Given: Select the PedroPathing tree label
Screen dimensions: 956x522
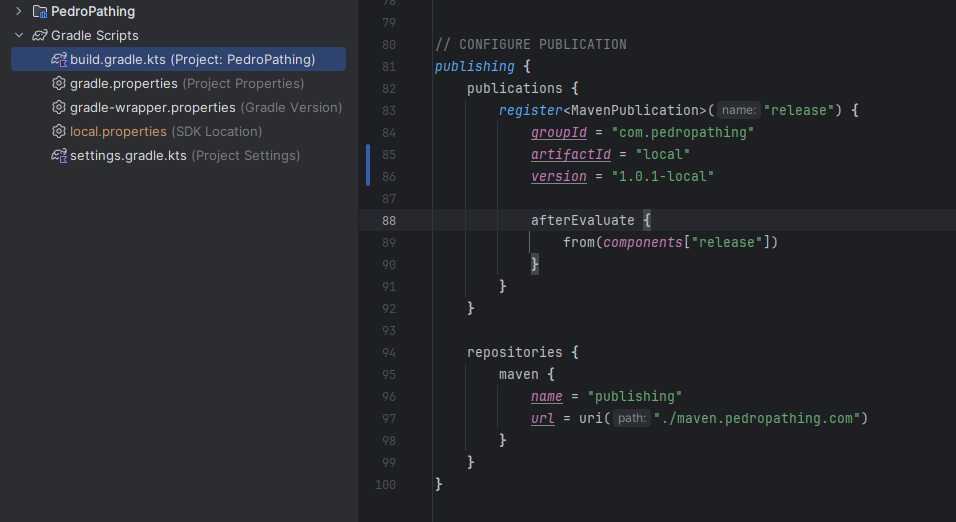Looking at the screenshot, I should point(93,11).
